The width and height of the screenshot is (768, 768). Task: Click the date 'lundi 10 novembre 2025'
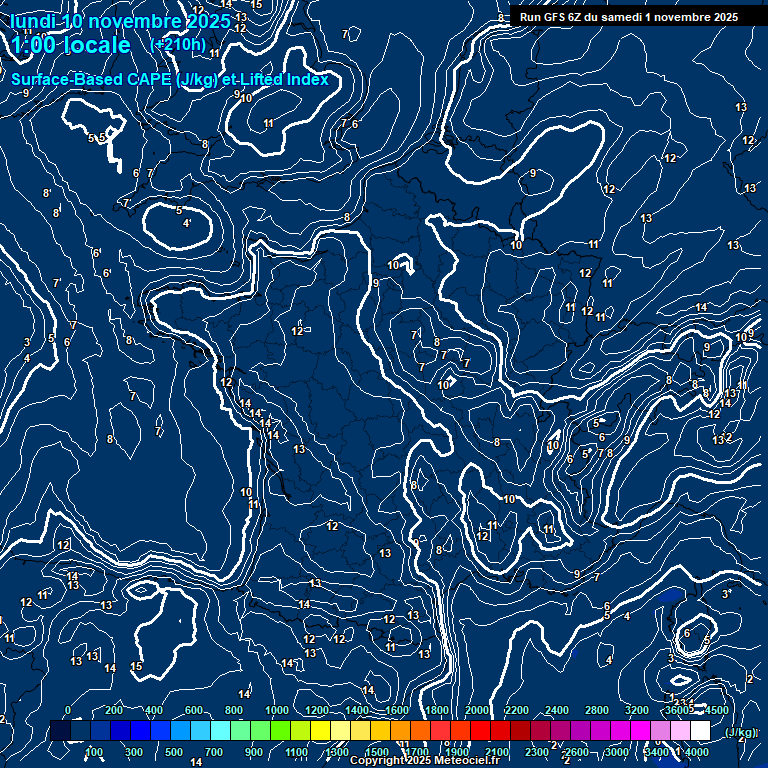120,21
